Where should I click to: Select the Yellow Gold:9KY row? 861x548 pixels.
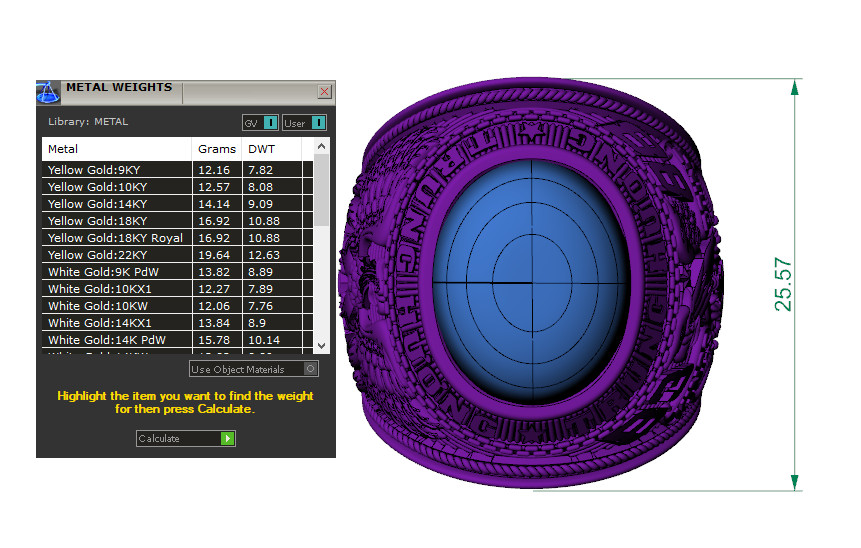[116, 170]
